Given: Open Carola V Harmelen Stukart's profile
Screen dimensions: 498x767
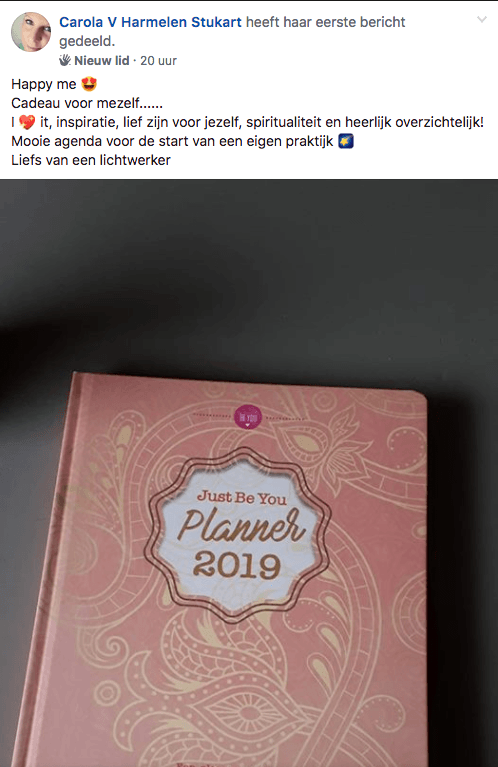Looking at the screenshot, I should point(150,22).
